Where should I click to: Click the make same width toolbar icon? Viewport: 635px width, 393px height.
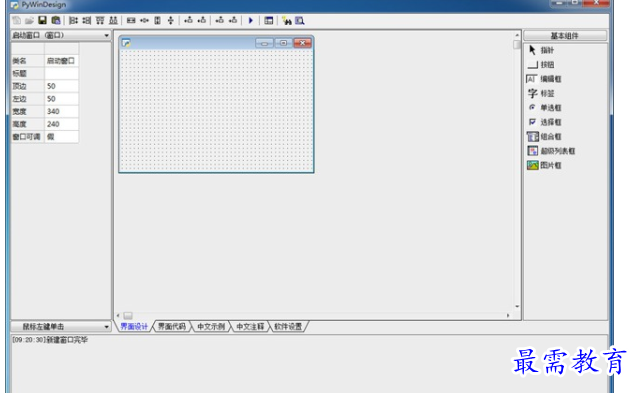[x=131, y=20]
